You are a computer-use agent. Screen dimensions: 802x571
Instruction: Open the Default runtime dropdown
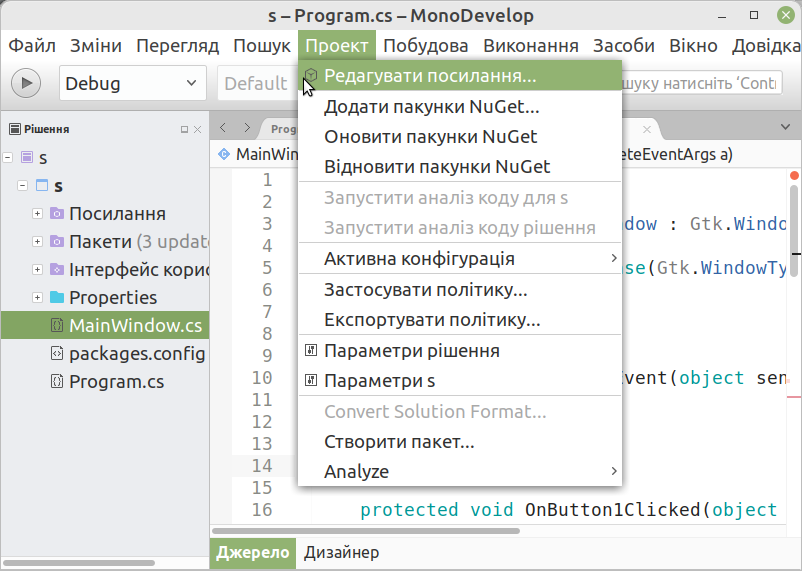(258, 83)
